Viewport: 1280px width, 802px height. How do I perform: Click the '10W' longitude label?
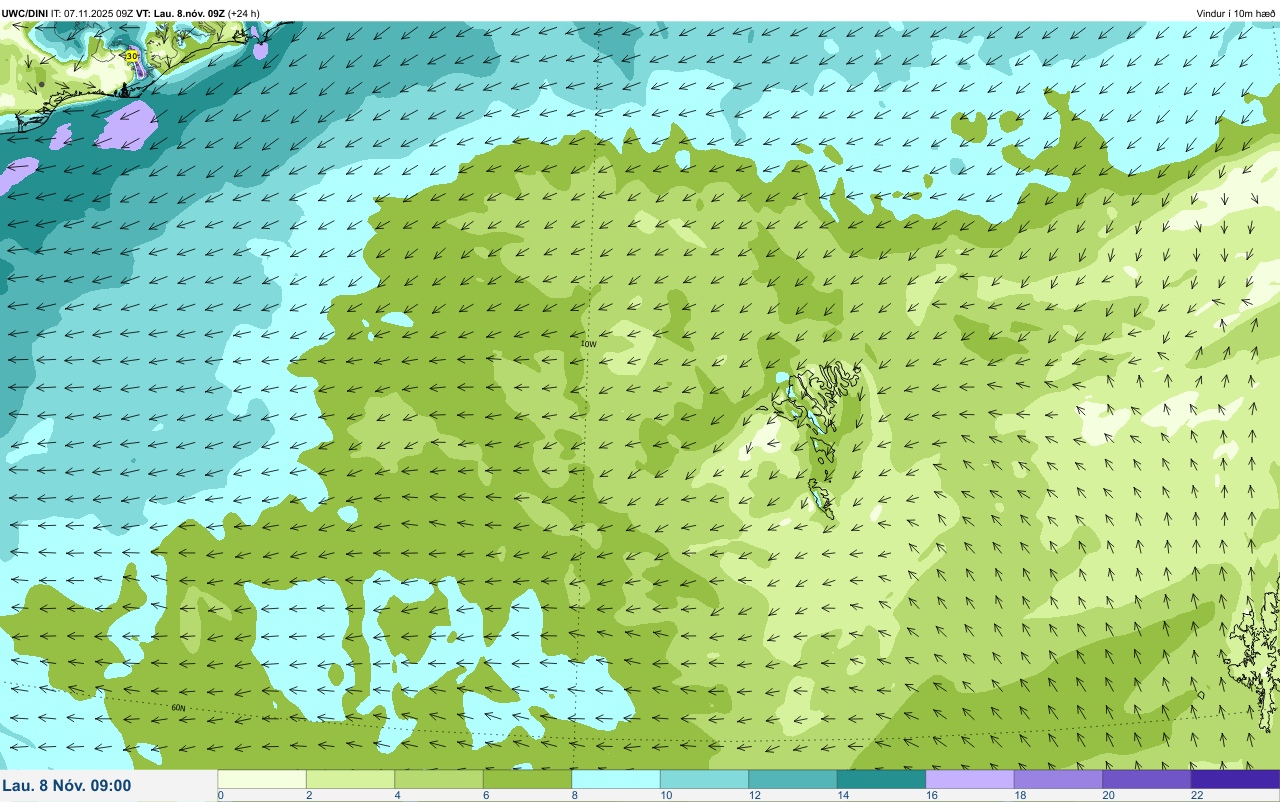pos(589,344)
